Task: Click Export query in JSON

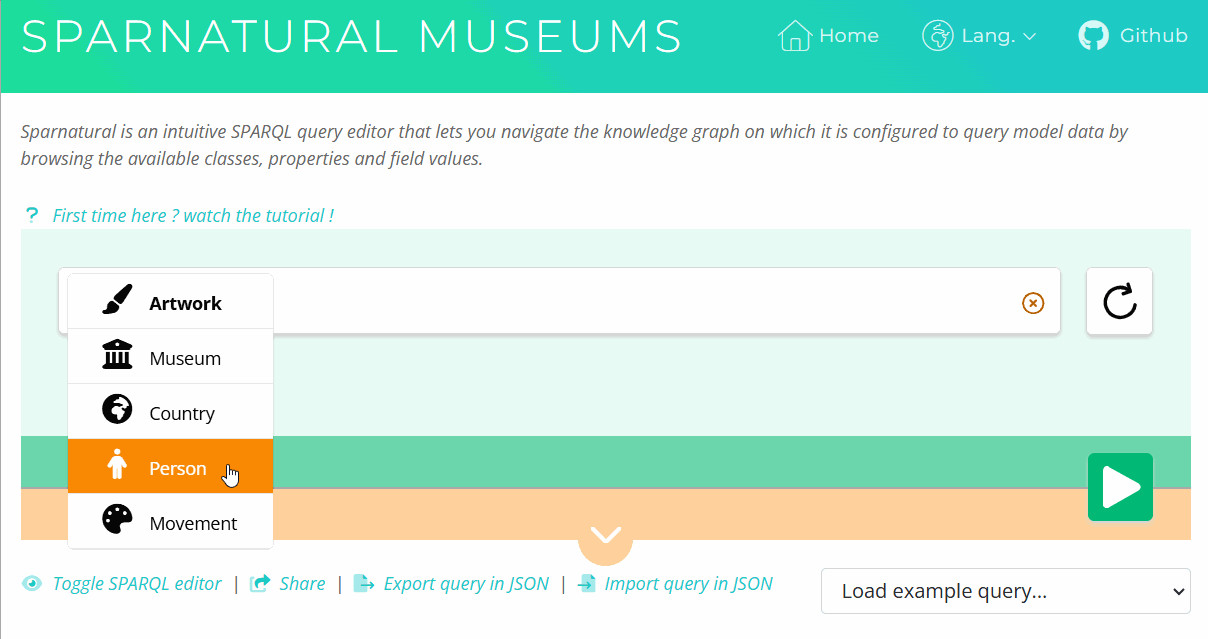Action: click(451, 584)
